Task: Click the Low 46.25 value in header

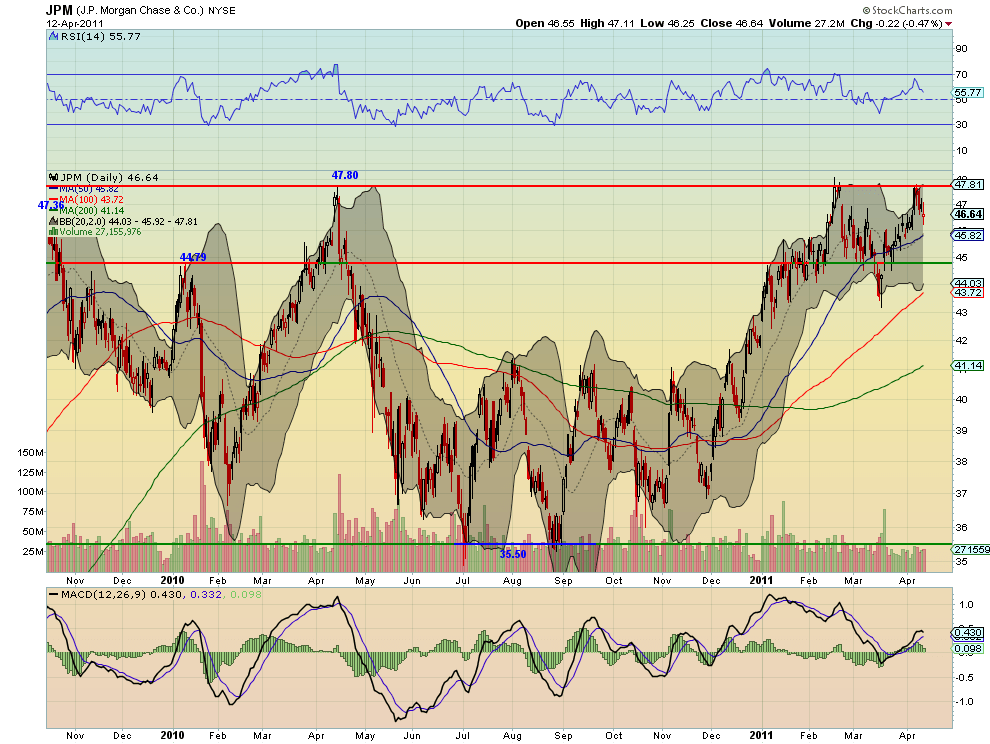Action: pyautogui.click(x=667, y=23)
